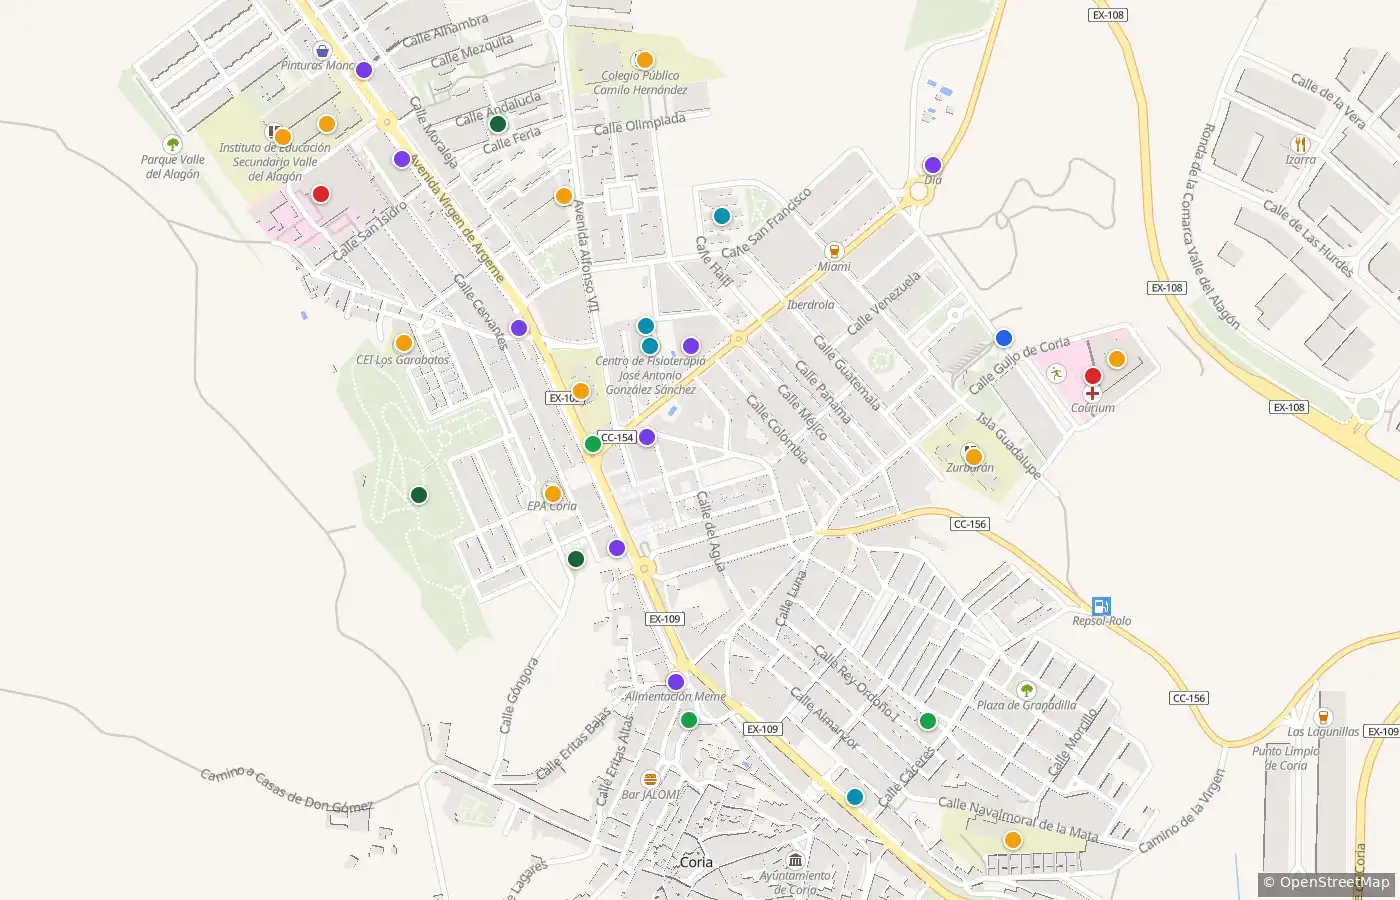The height and width of the screenshot is (900, 1400).
Task: Open the OpenStreetMap attribution link
Action: point(1326,882)
